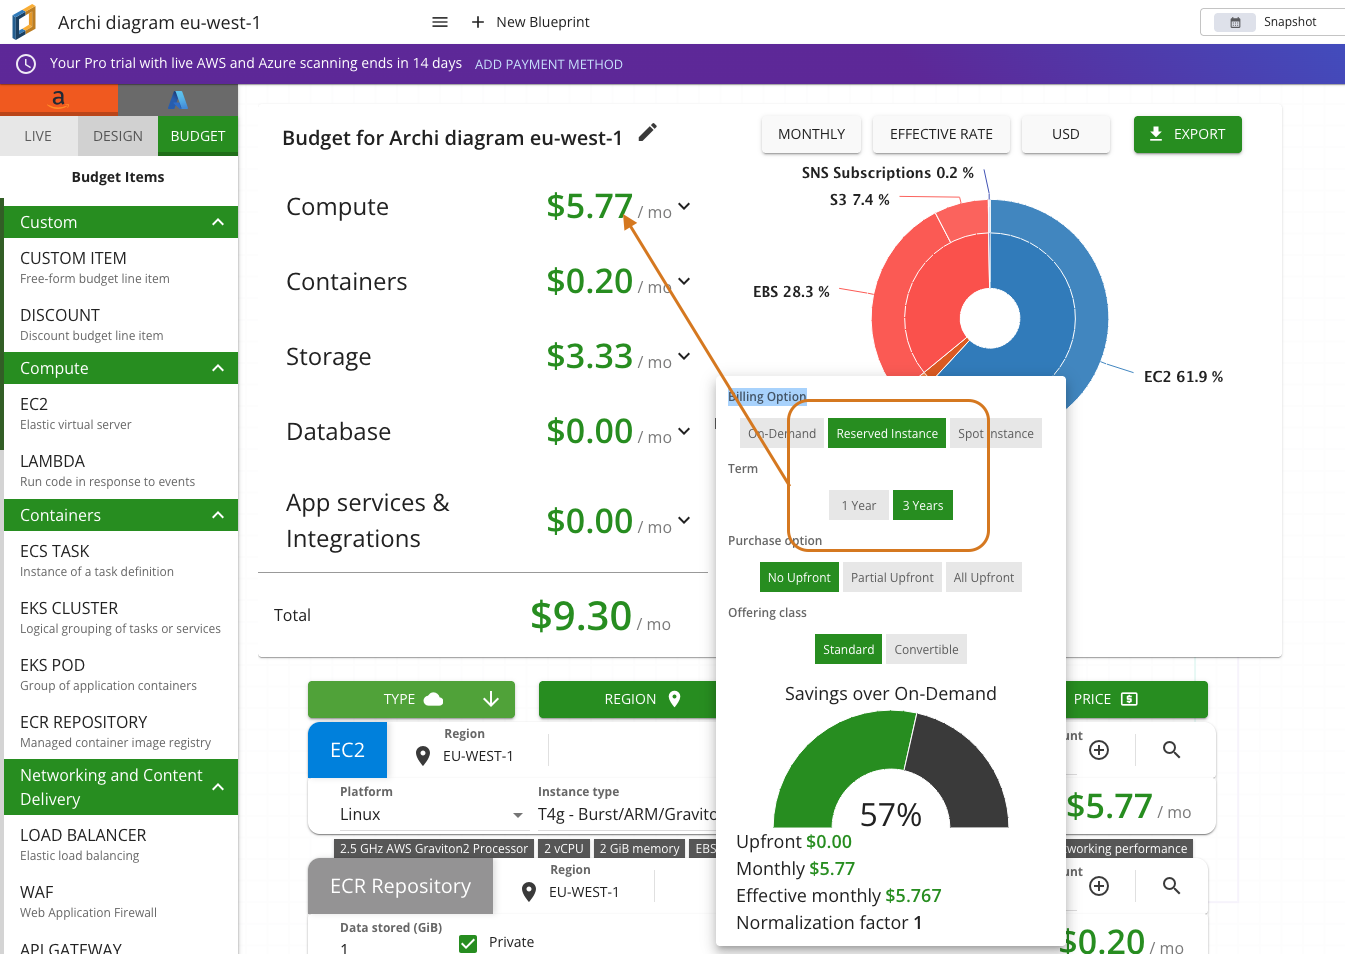The height and width of the screenshot is (954, 1345).
Task: Select Reserved Instance billing option
Action: 887,433
